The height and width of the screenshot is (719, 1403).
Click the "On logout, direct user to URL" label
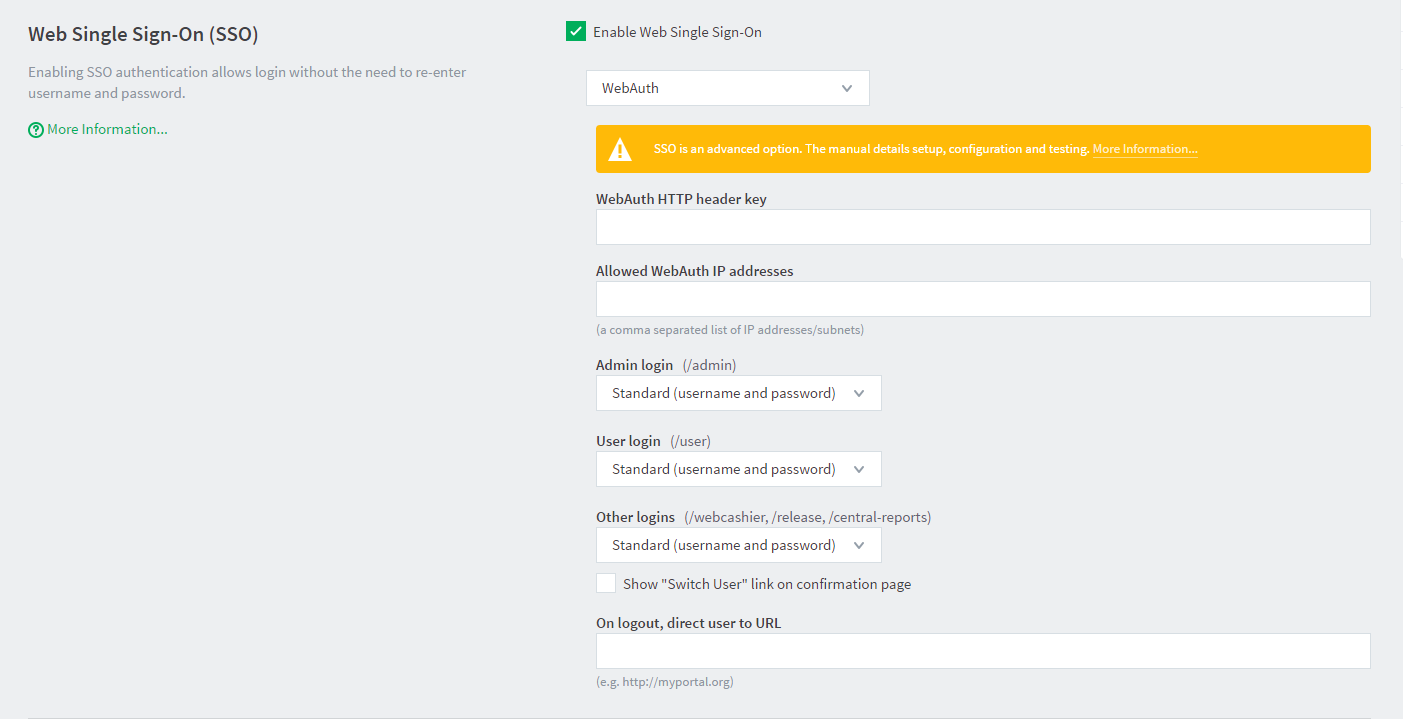[688, 623]
